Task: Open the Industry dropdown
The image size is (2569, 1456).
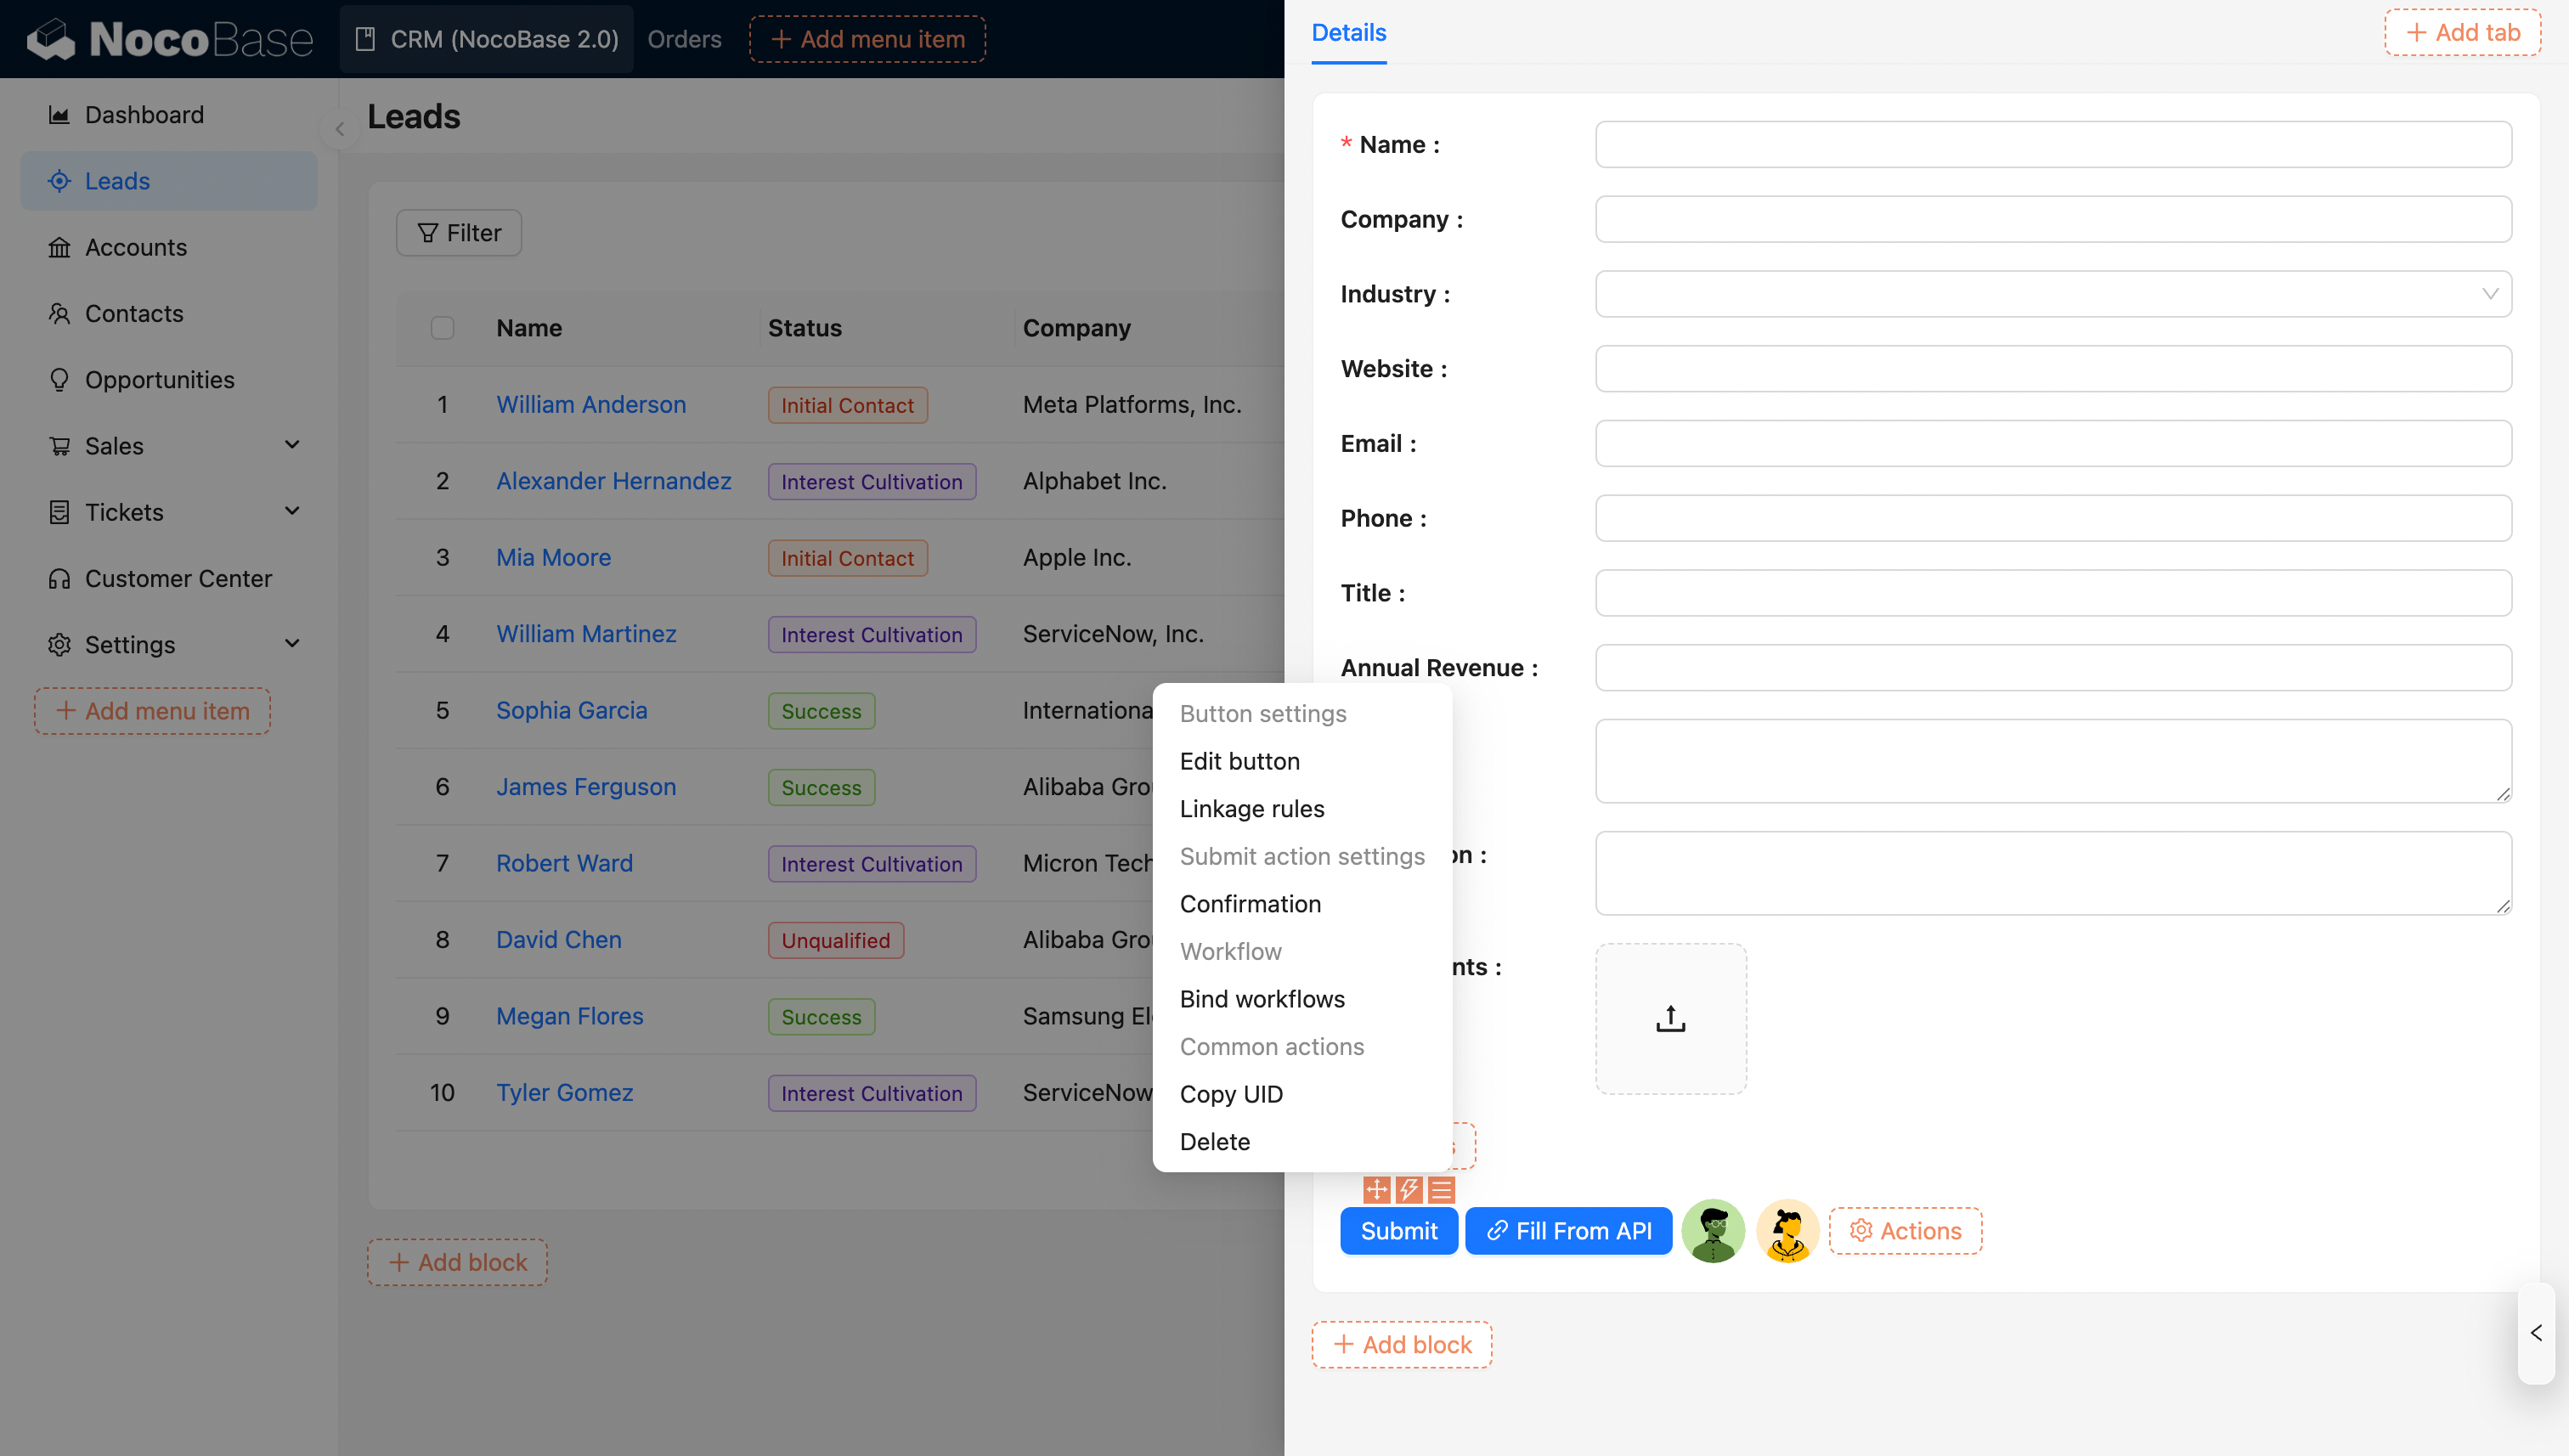Action: point(2052,294)
